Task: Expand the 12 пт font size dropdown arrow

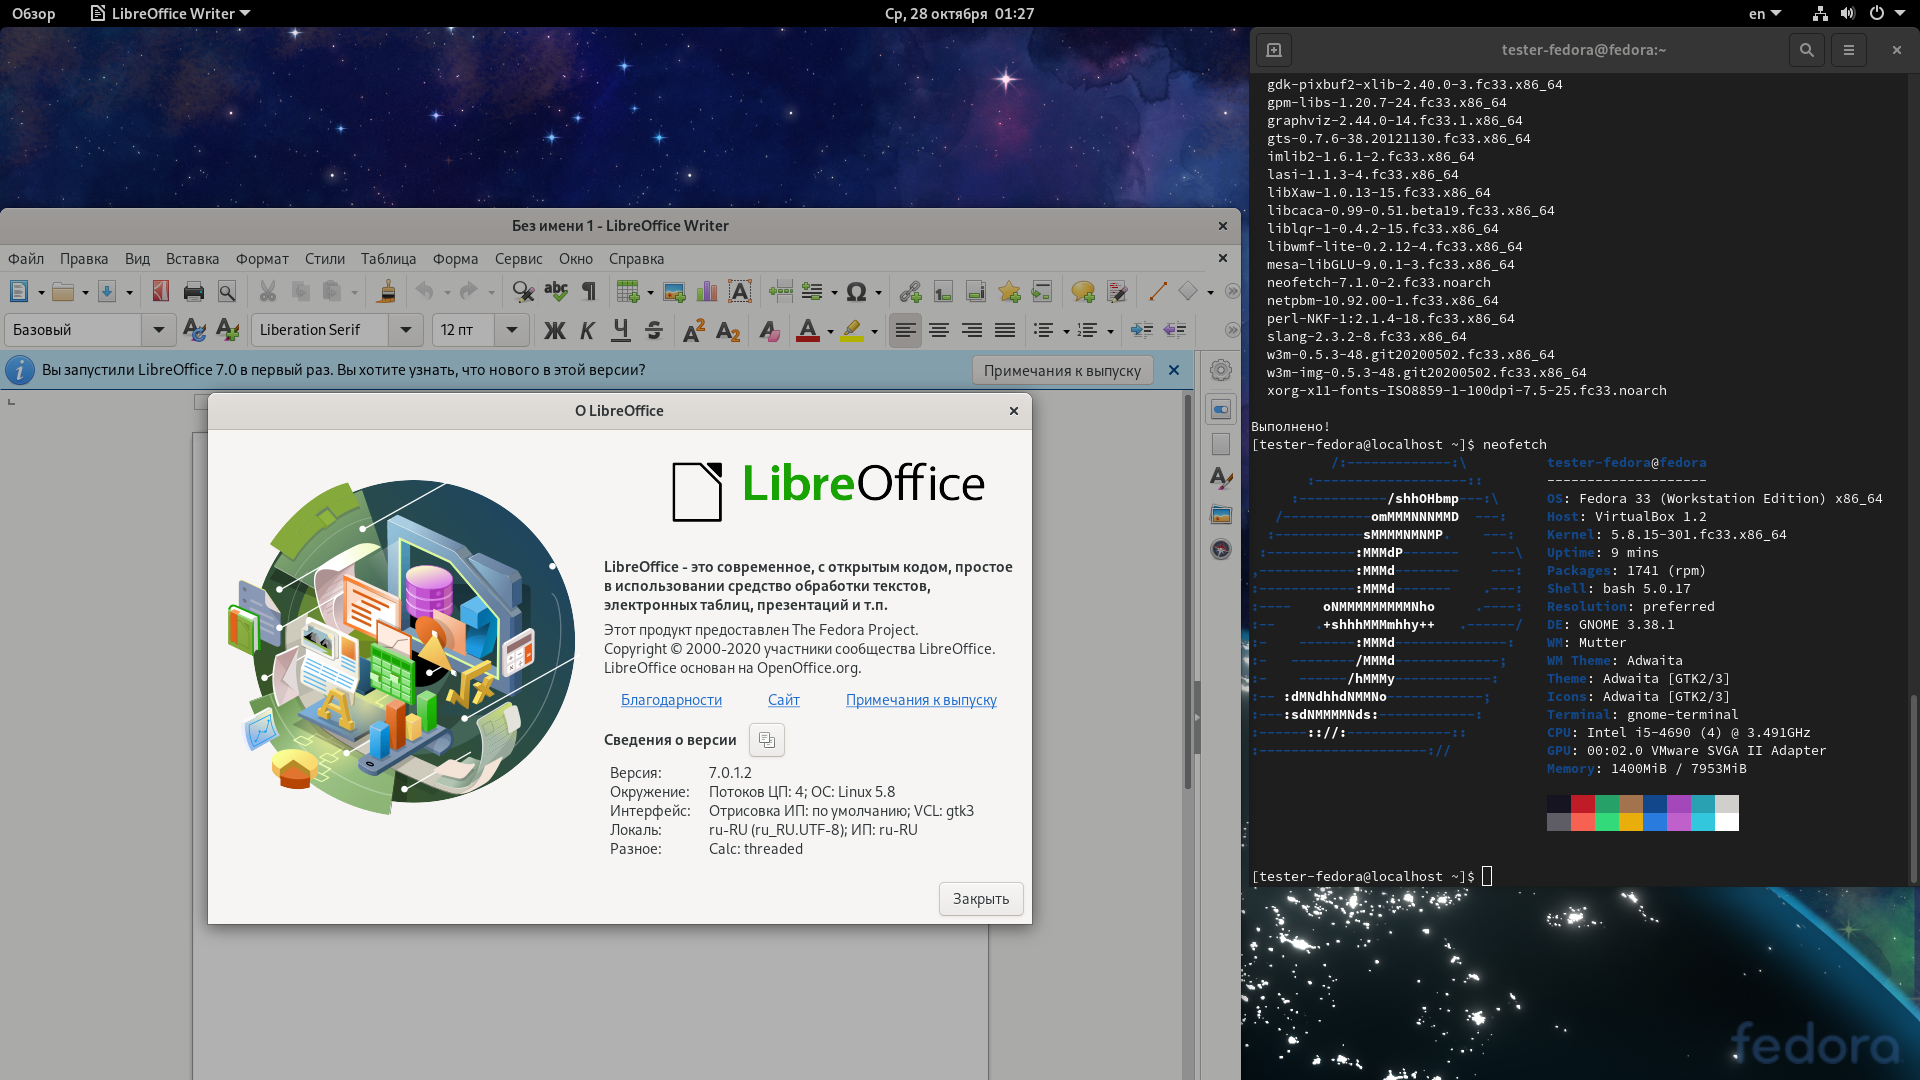Action: pyautogui.click(x=512, y=330)
